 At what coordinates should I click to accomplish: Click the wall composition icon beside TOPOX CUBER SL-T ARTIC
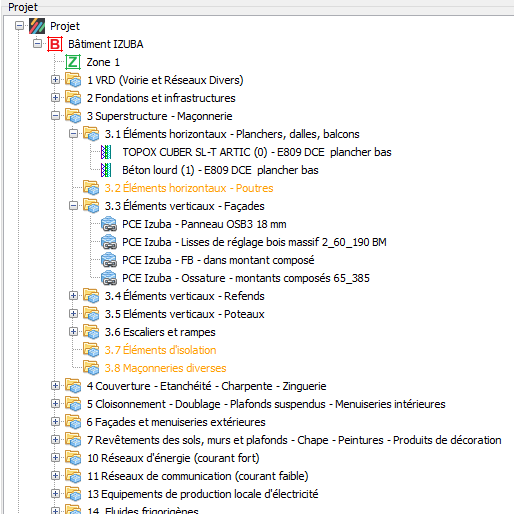coord(106,152)
